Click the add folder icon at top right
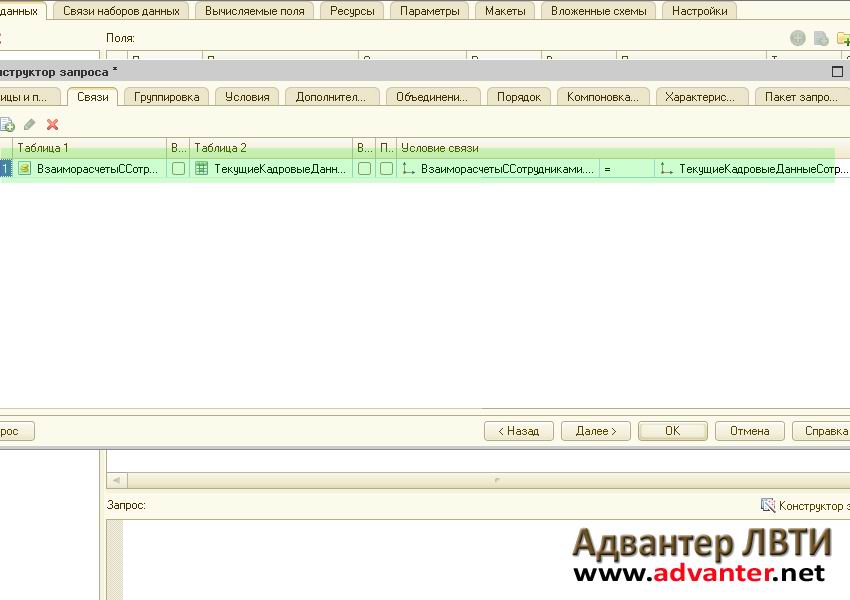This screenshot has width=850, height=600. click(x=842, y=38)
